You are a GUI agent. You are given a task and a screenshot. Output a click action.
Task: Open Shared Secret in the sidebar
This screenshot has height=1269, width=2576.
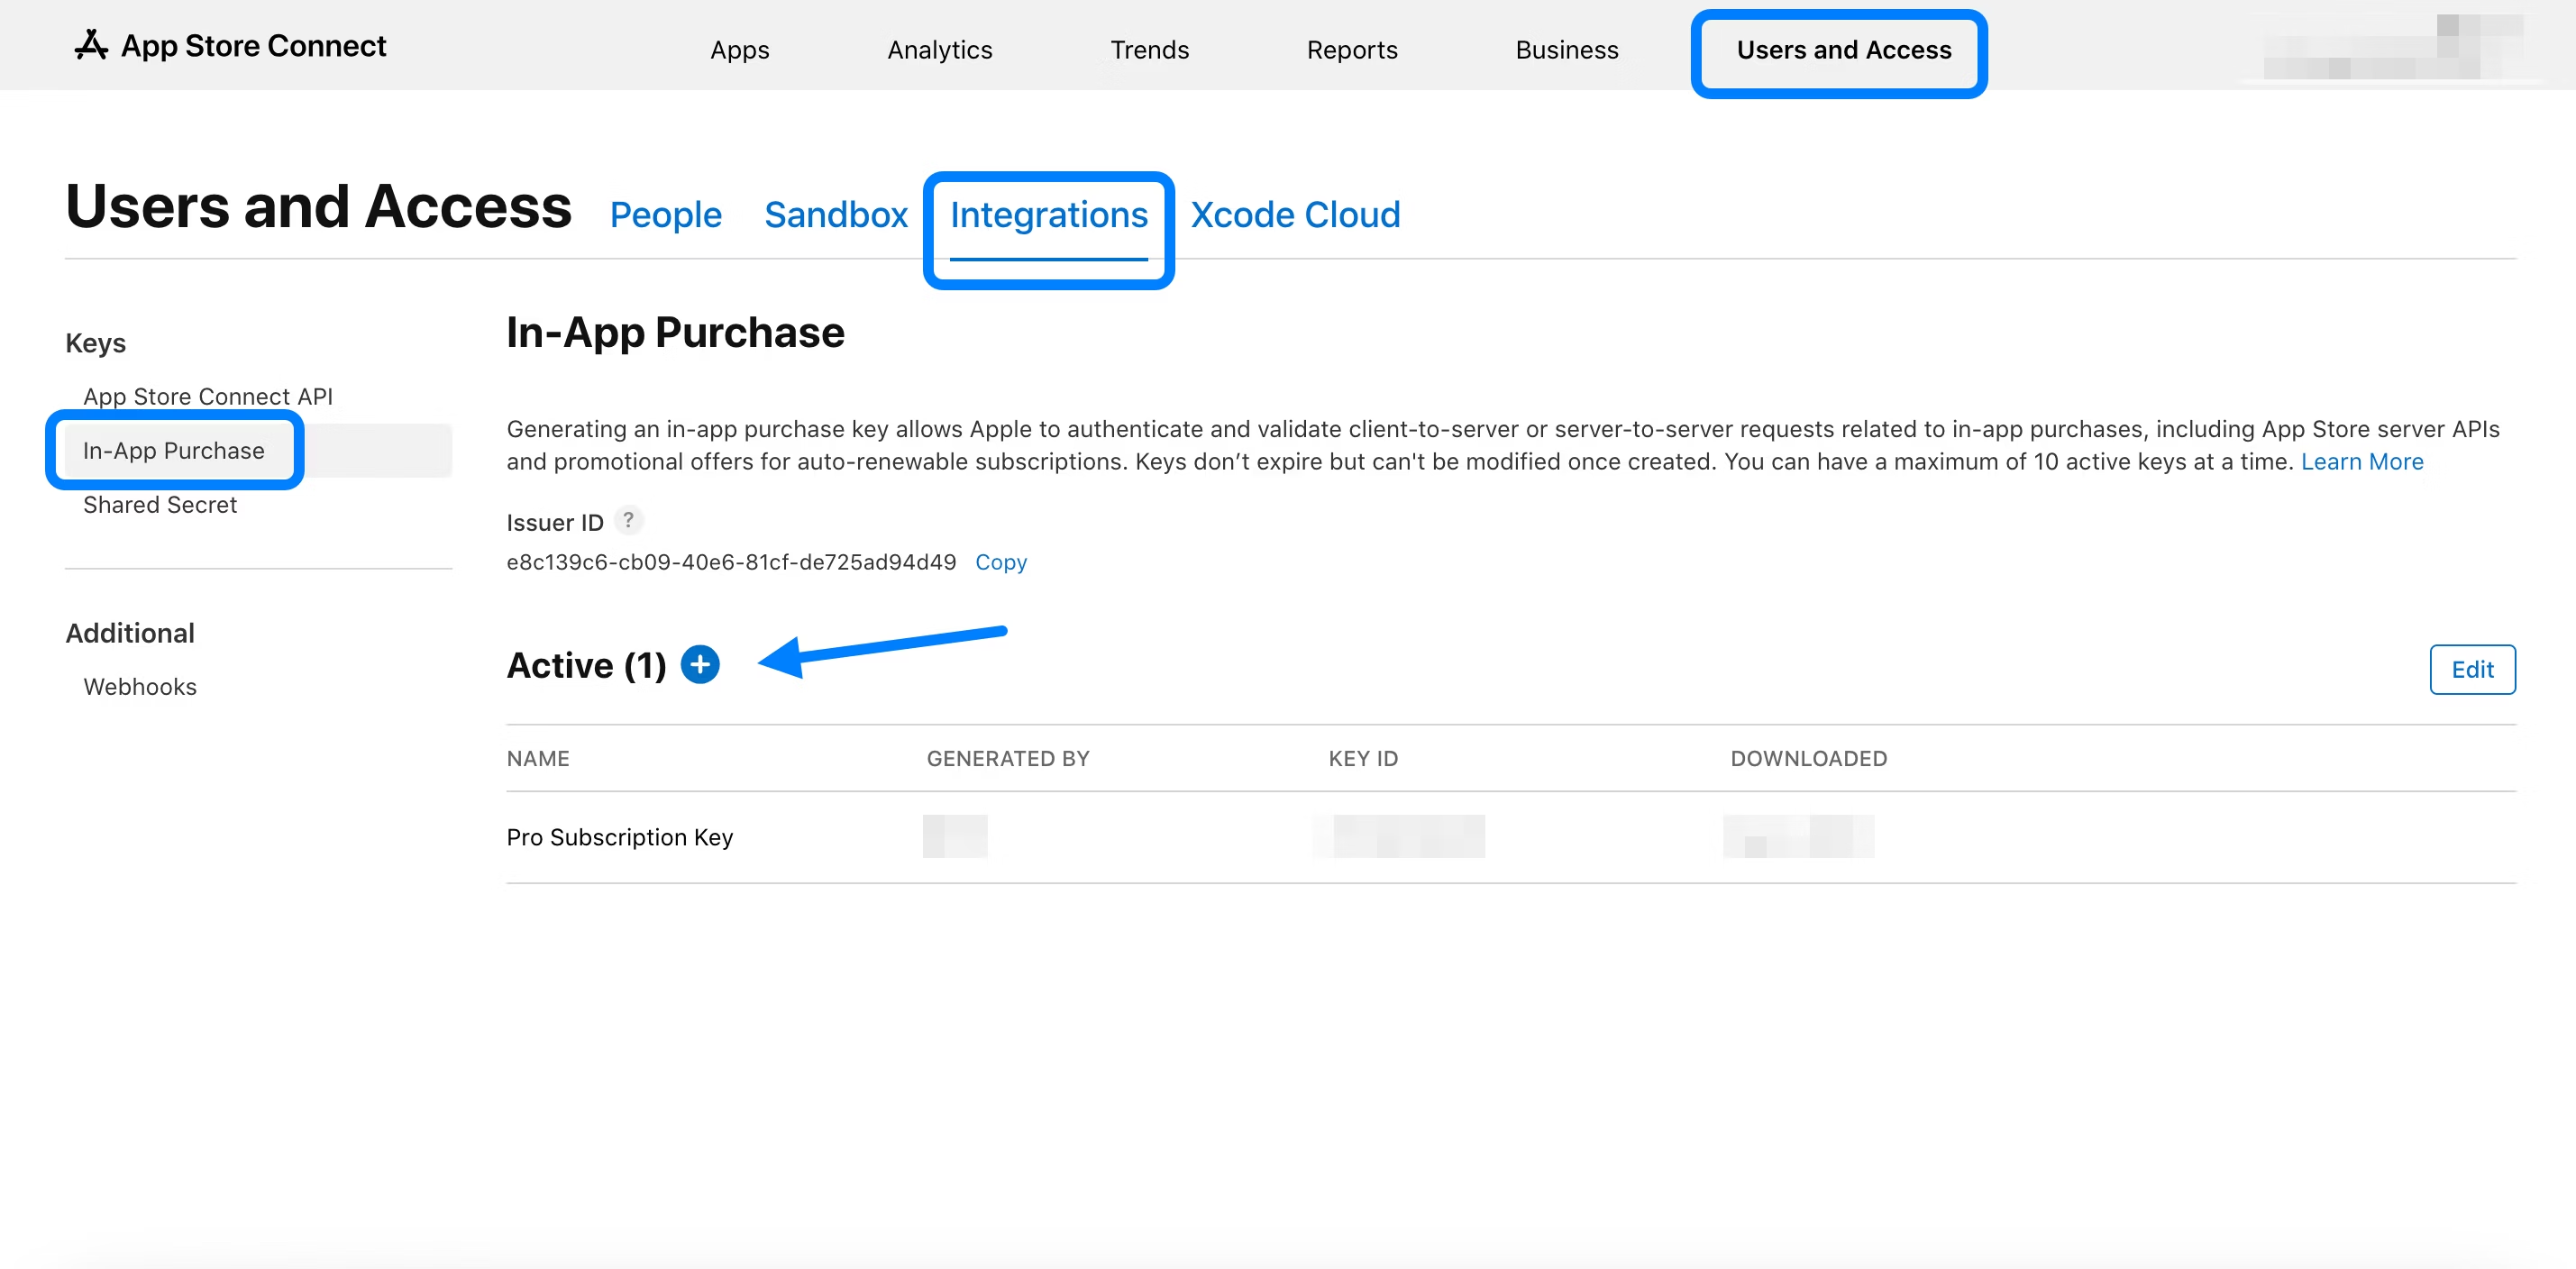pyautogui.click(x=160, y=505)
